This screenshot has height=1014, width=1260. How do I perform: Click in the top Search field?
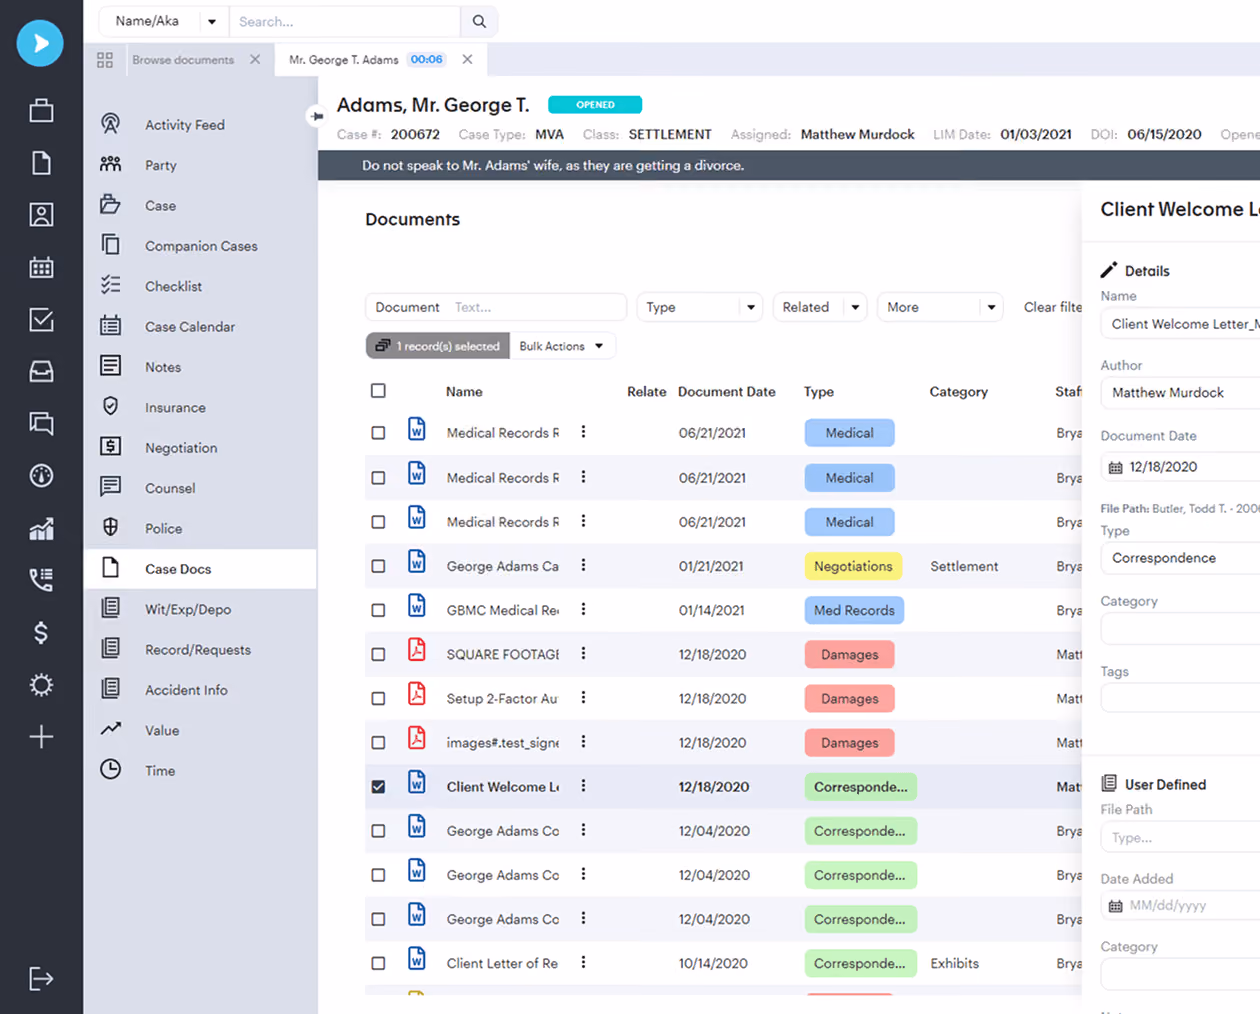coord(345,21)
